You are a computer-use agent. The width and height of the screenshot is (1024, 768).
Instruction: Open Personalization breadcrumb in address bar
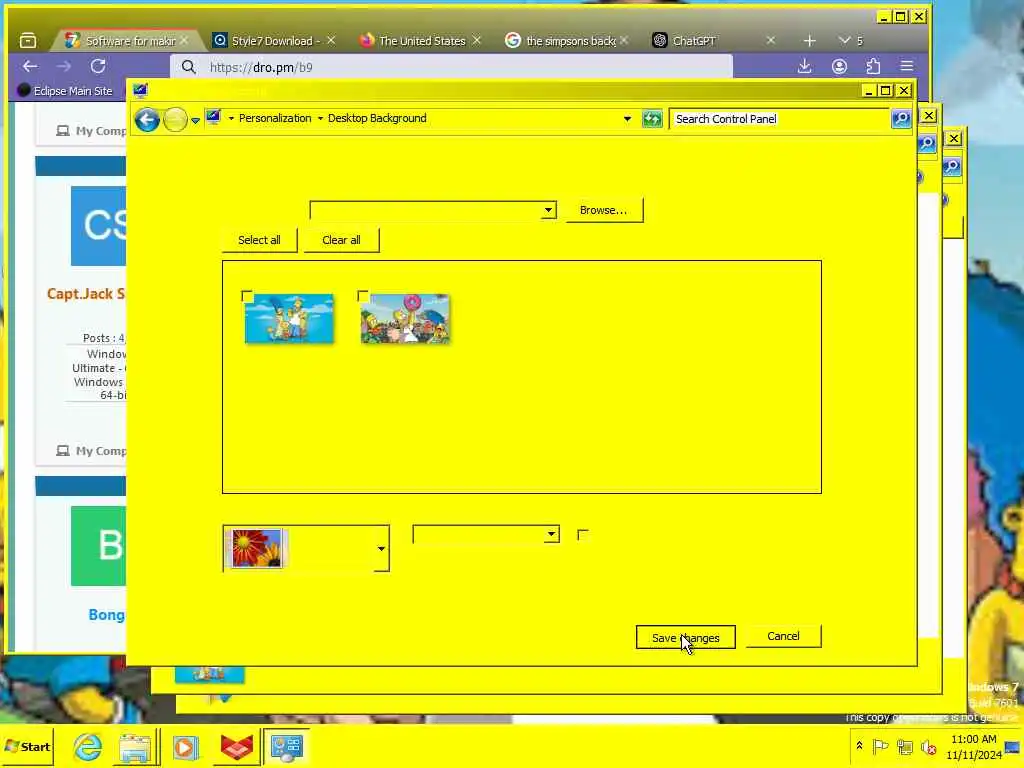point(275,118)
